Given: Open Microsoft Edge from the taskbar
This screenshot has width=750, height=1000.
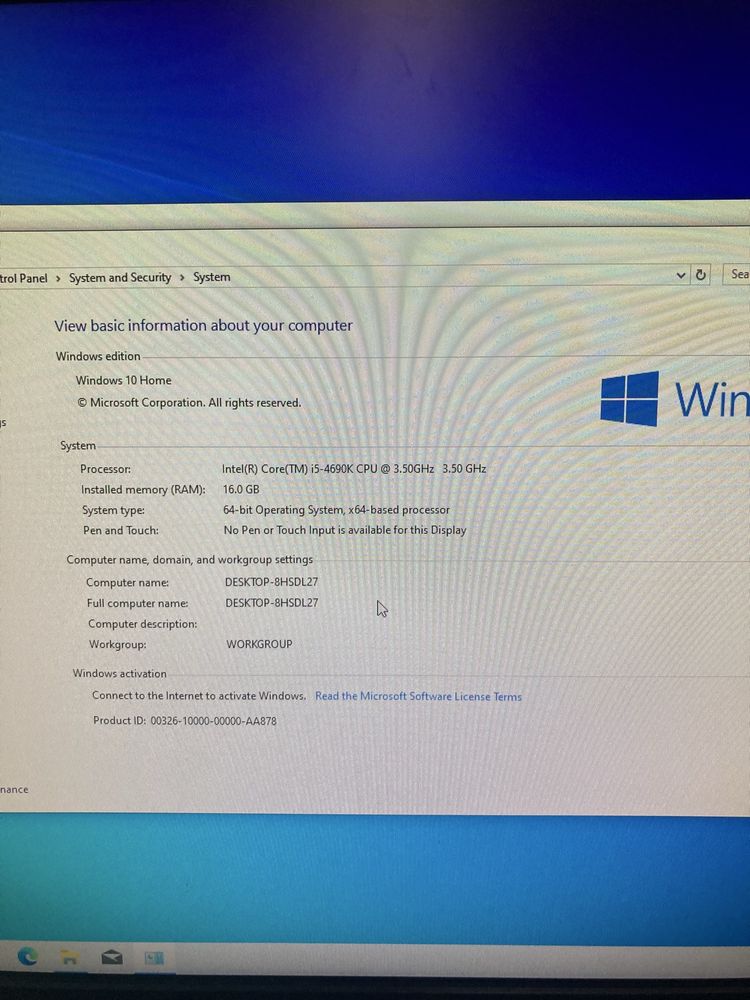Looking at the screenshot, I should pos(27,955).
